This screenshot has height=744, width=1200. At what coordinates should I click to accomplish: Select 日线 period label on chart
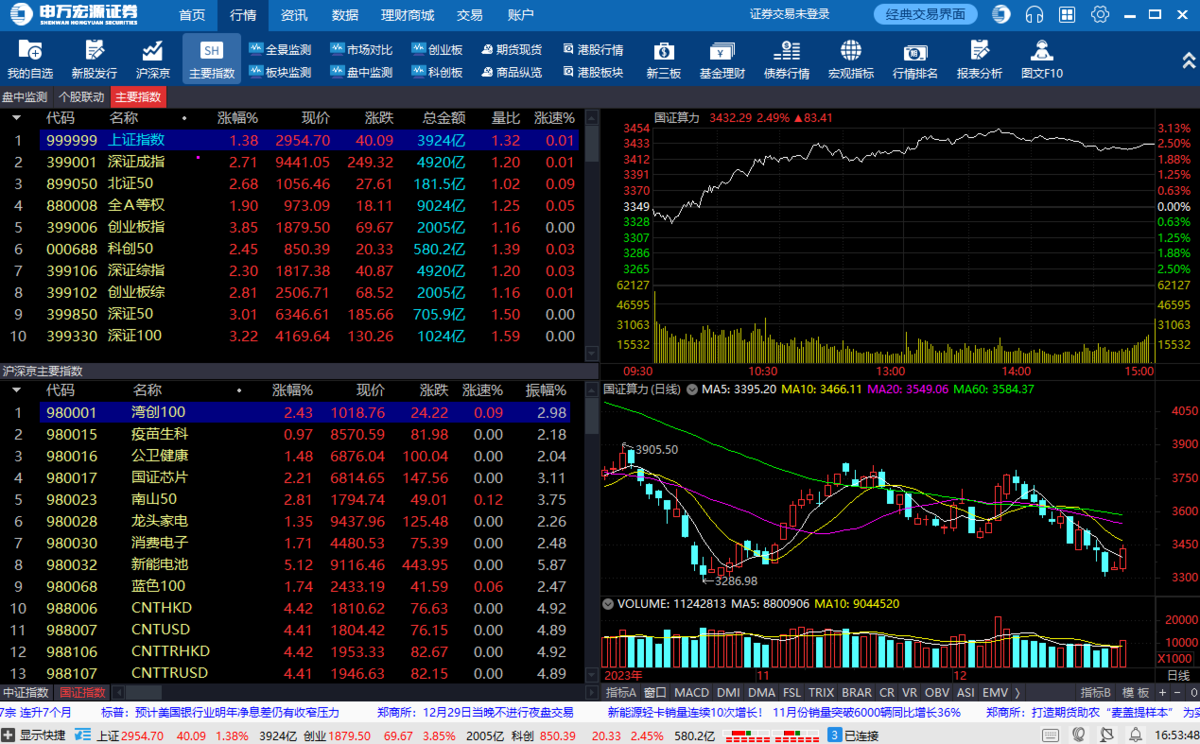[x=1179, y=675]
